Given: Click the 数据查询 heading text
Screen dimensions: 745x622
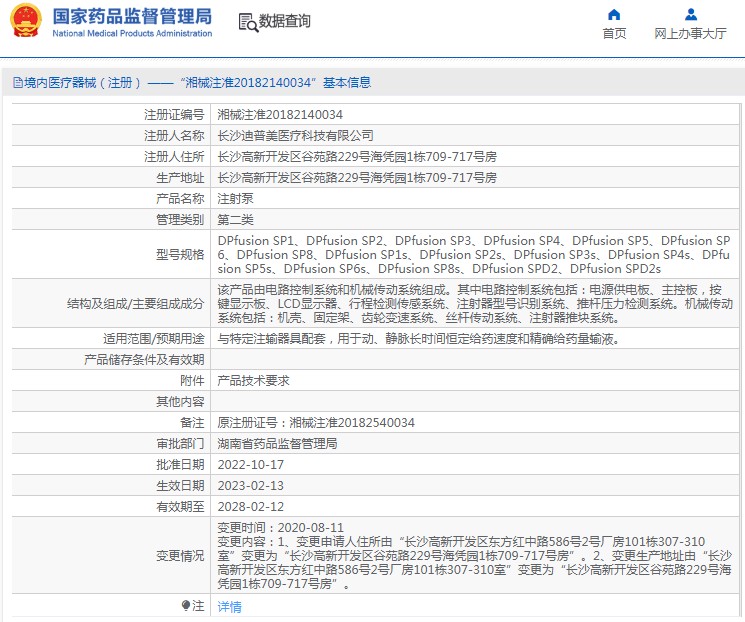Looking at the screenshot, I should [285, 21].
